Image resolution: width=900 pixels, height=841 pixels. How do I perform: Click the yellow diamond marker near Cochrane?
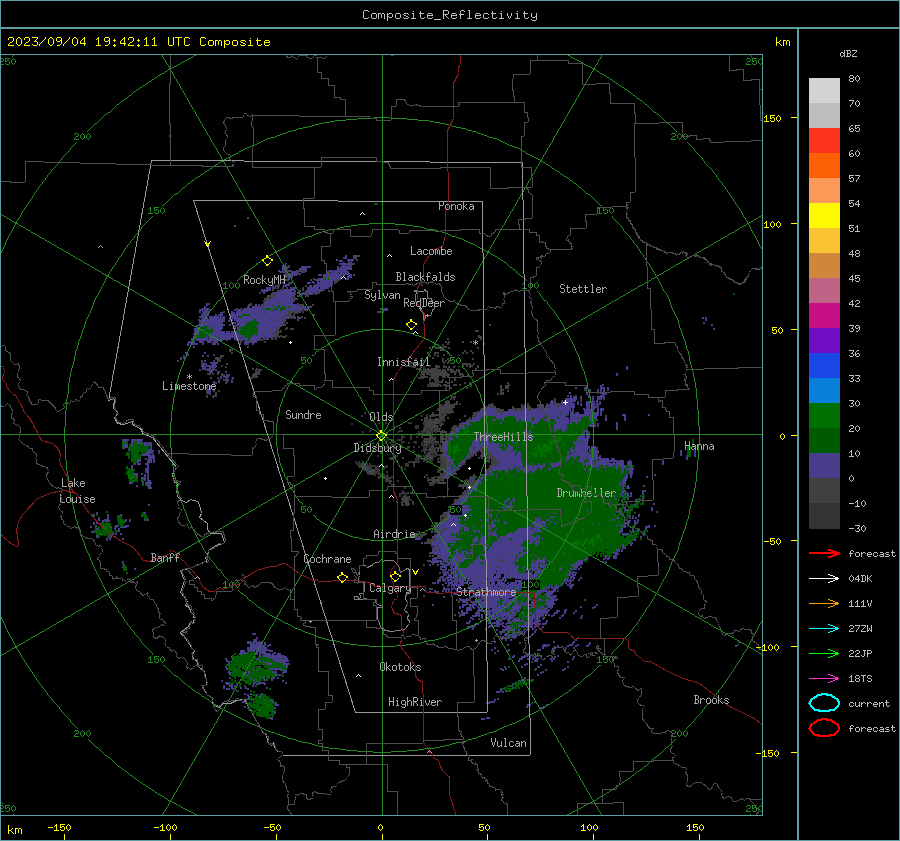point(343,578)
